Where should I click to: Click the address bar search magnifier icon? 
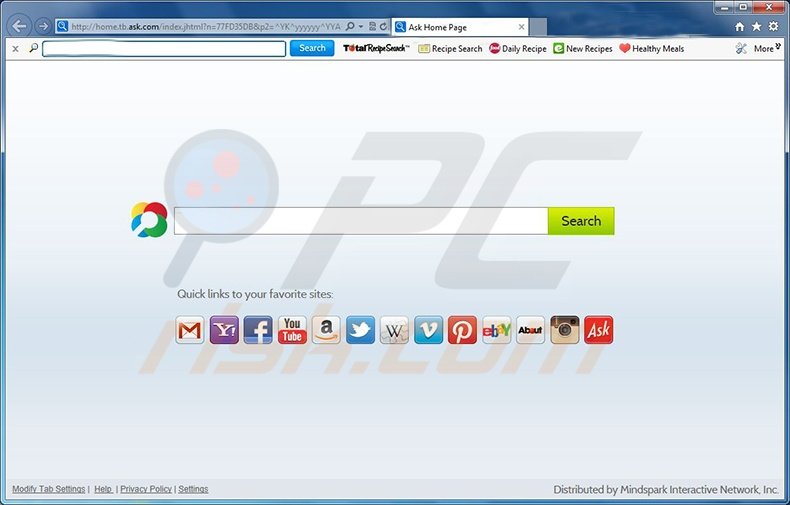pyautogui.click(x=350, y=26)
